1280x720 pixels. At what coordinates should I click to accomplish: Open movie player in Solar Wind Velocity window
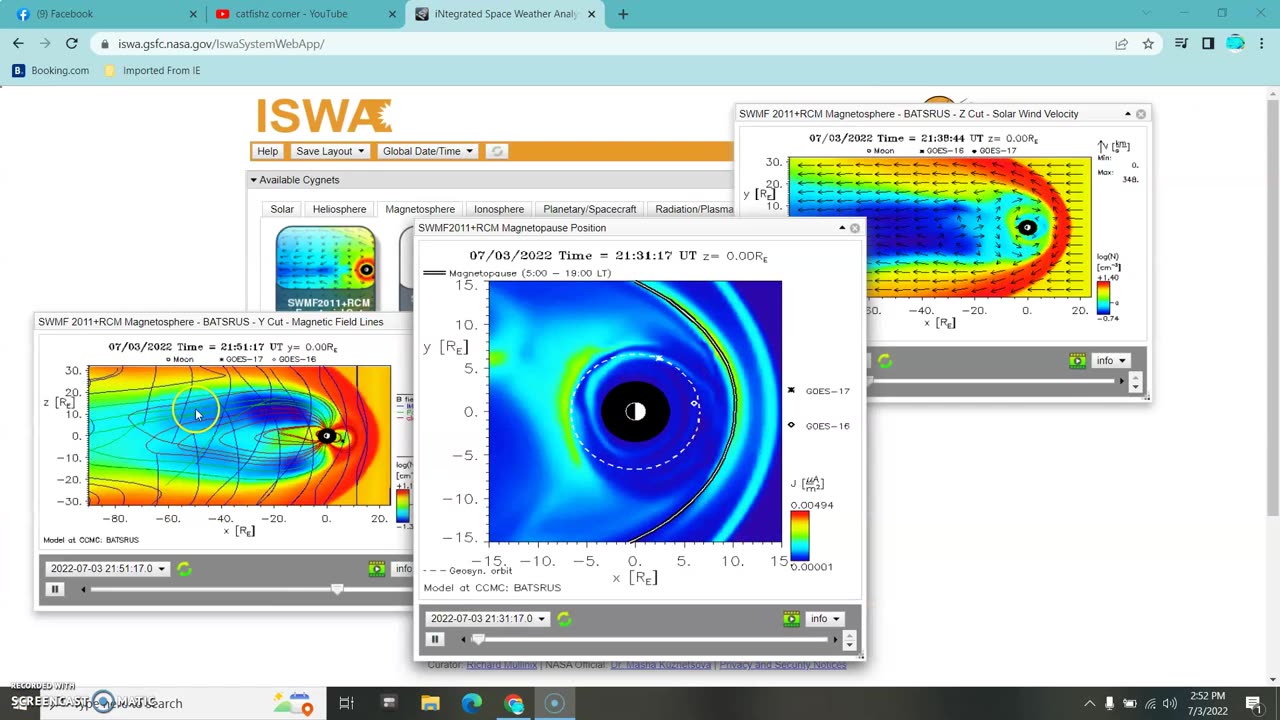[x=1077, y=361]
